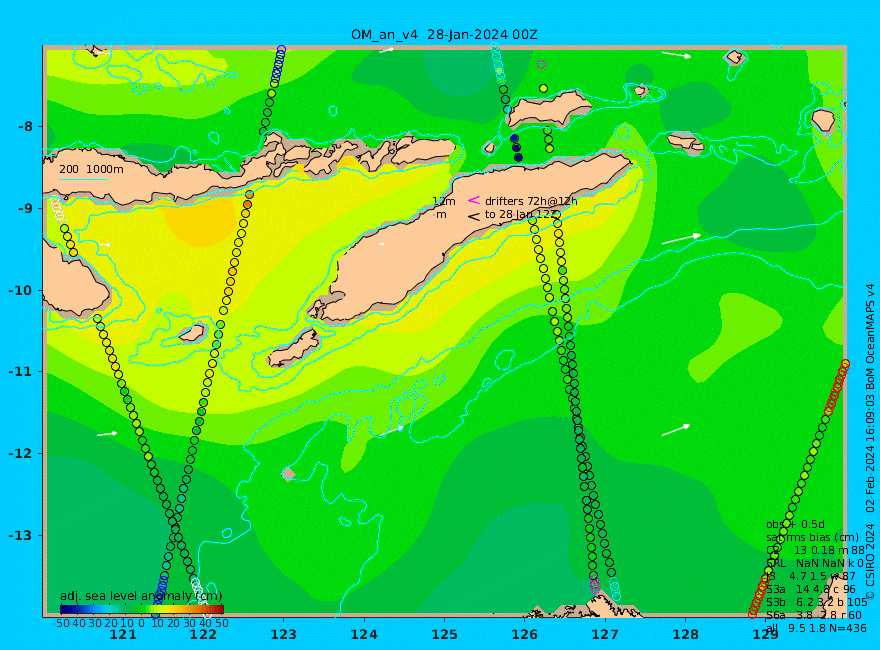Click the 'to 28 Jan 12Z' legend text
Viewport: 880px width, 650px height.
pyautogui.click(x=521, y=214)
